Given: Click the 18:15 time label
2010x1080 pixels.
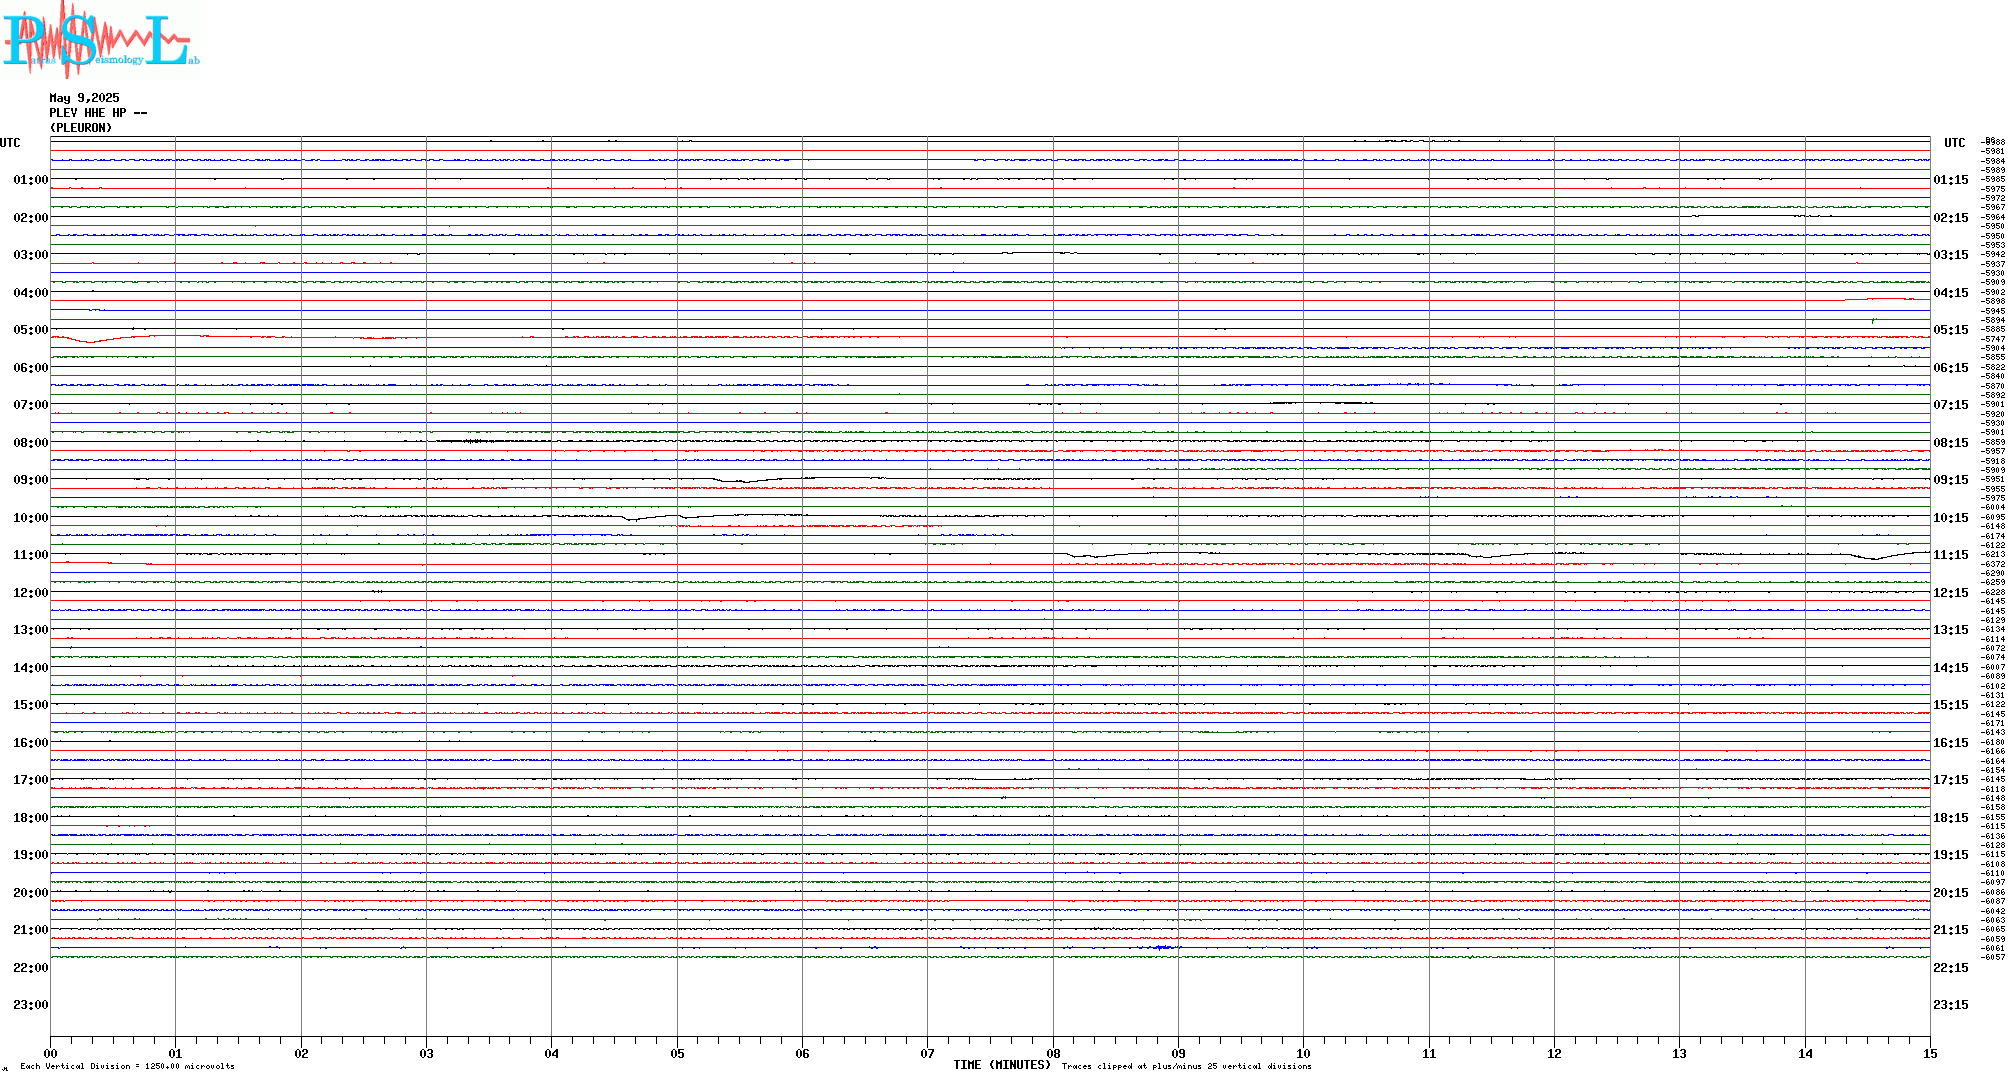Looking at the screenshot, I should pos(1951,818).
